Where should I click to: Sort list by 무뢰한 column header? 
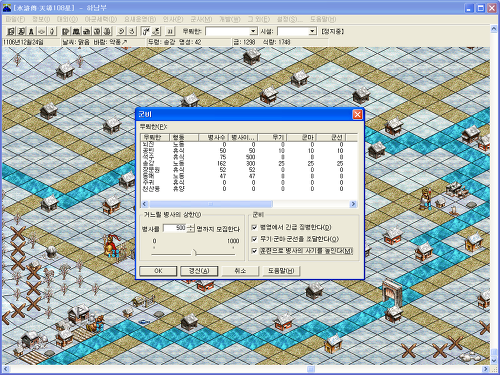click(x=155, y=137)
